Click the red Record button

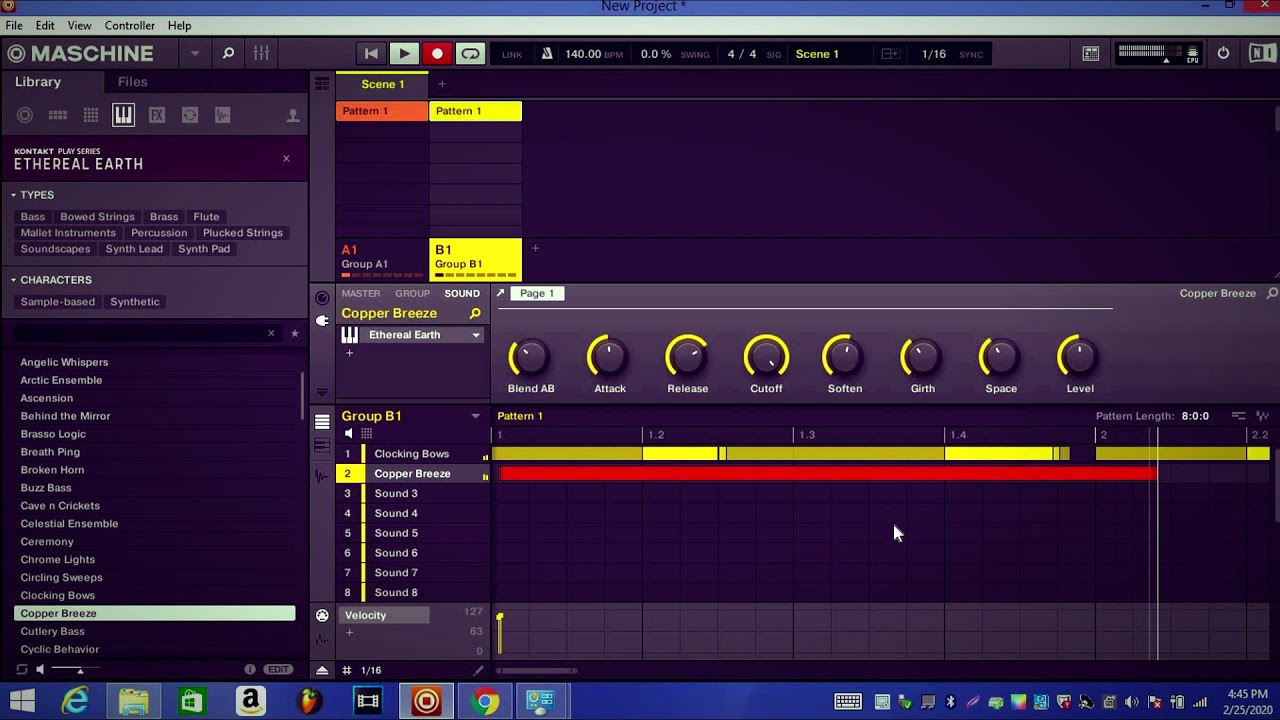click(x=437, y=54)
